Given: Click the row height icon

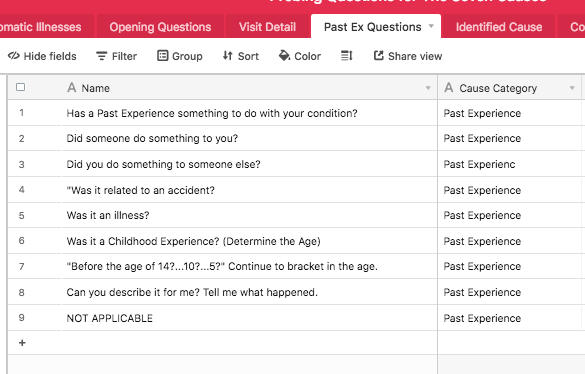Looking at the screenshot, I should point(347,56).
